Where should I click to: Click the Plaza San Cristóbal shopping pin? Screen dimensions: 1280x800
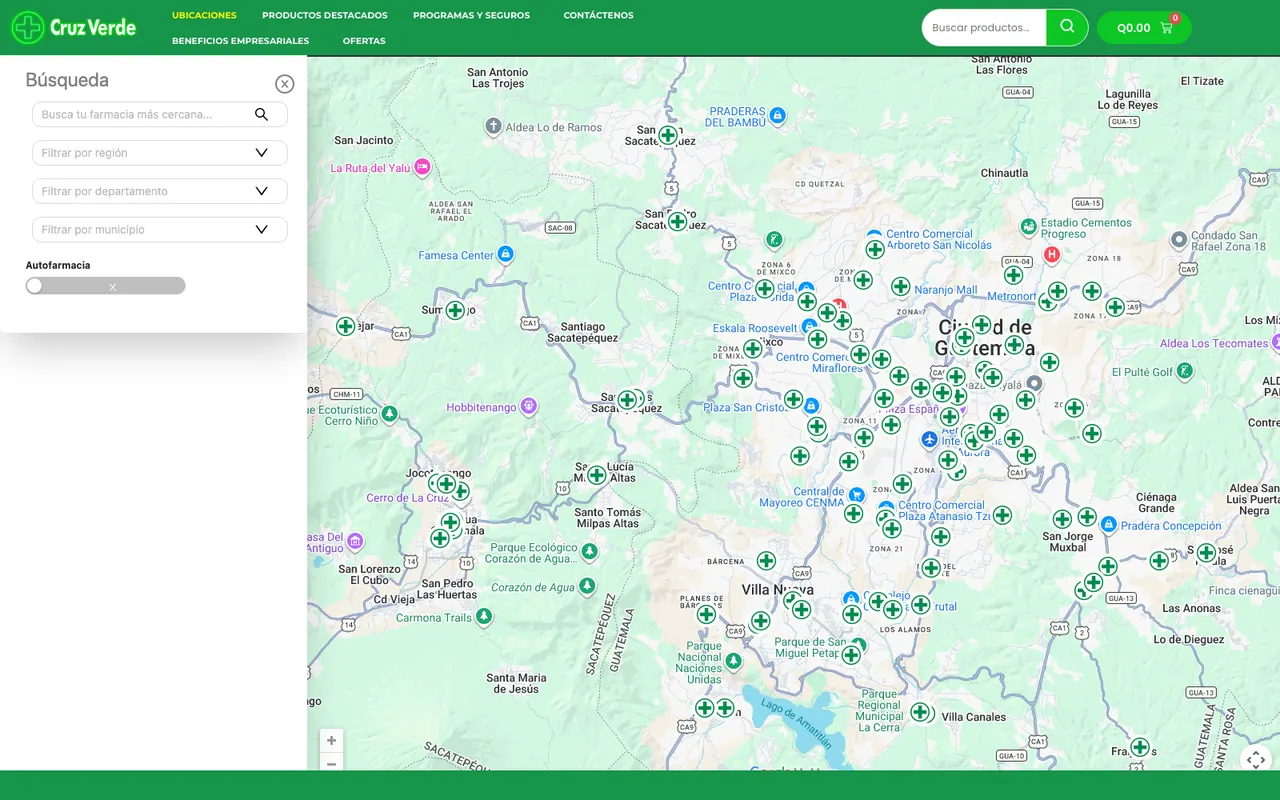(811, 406)
